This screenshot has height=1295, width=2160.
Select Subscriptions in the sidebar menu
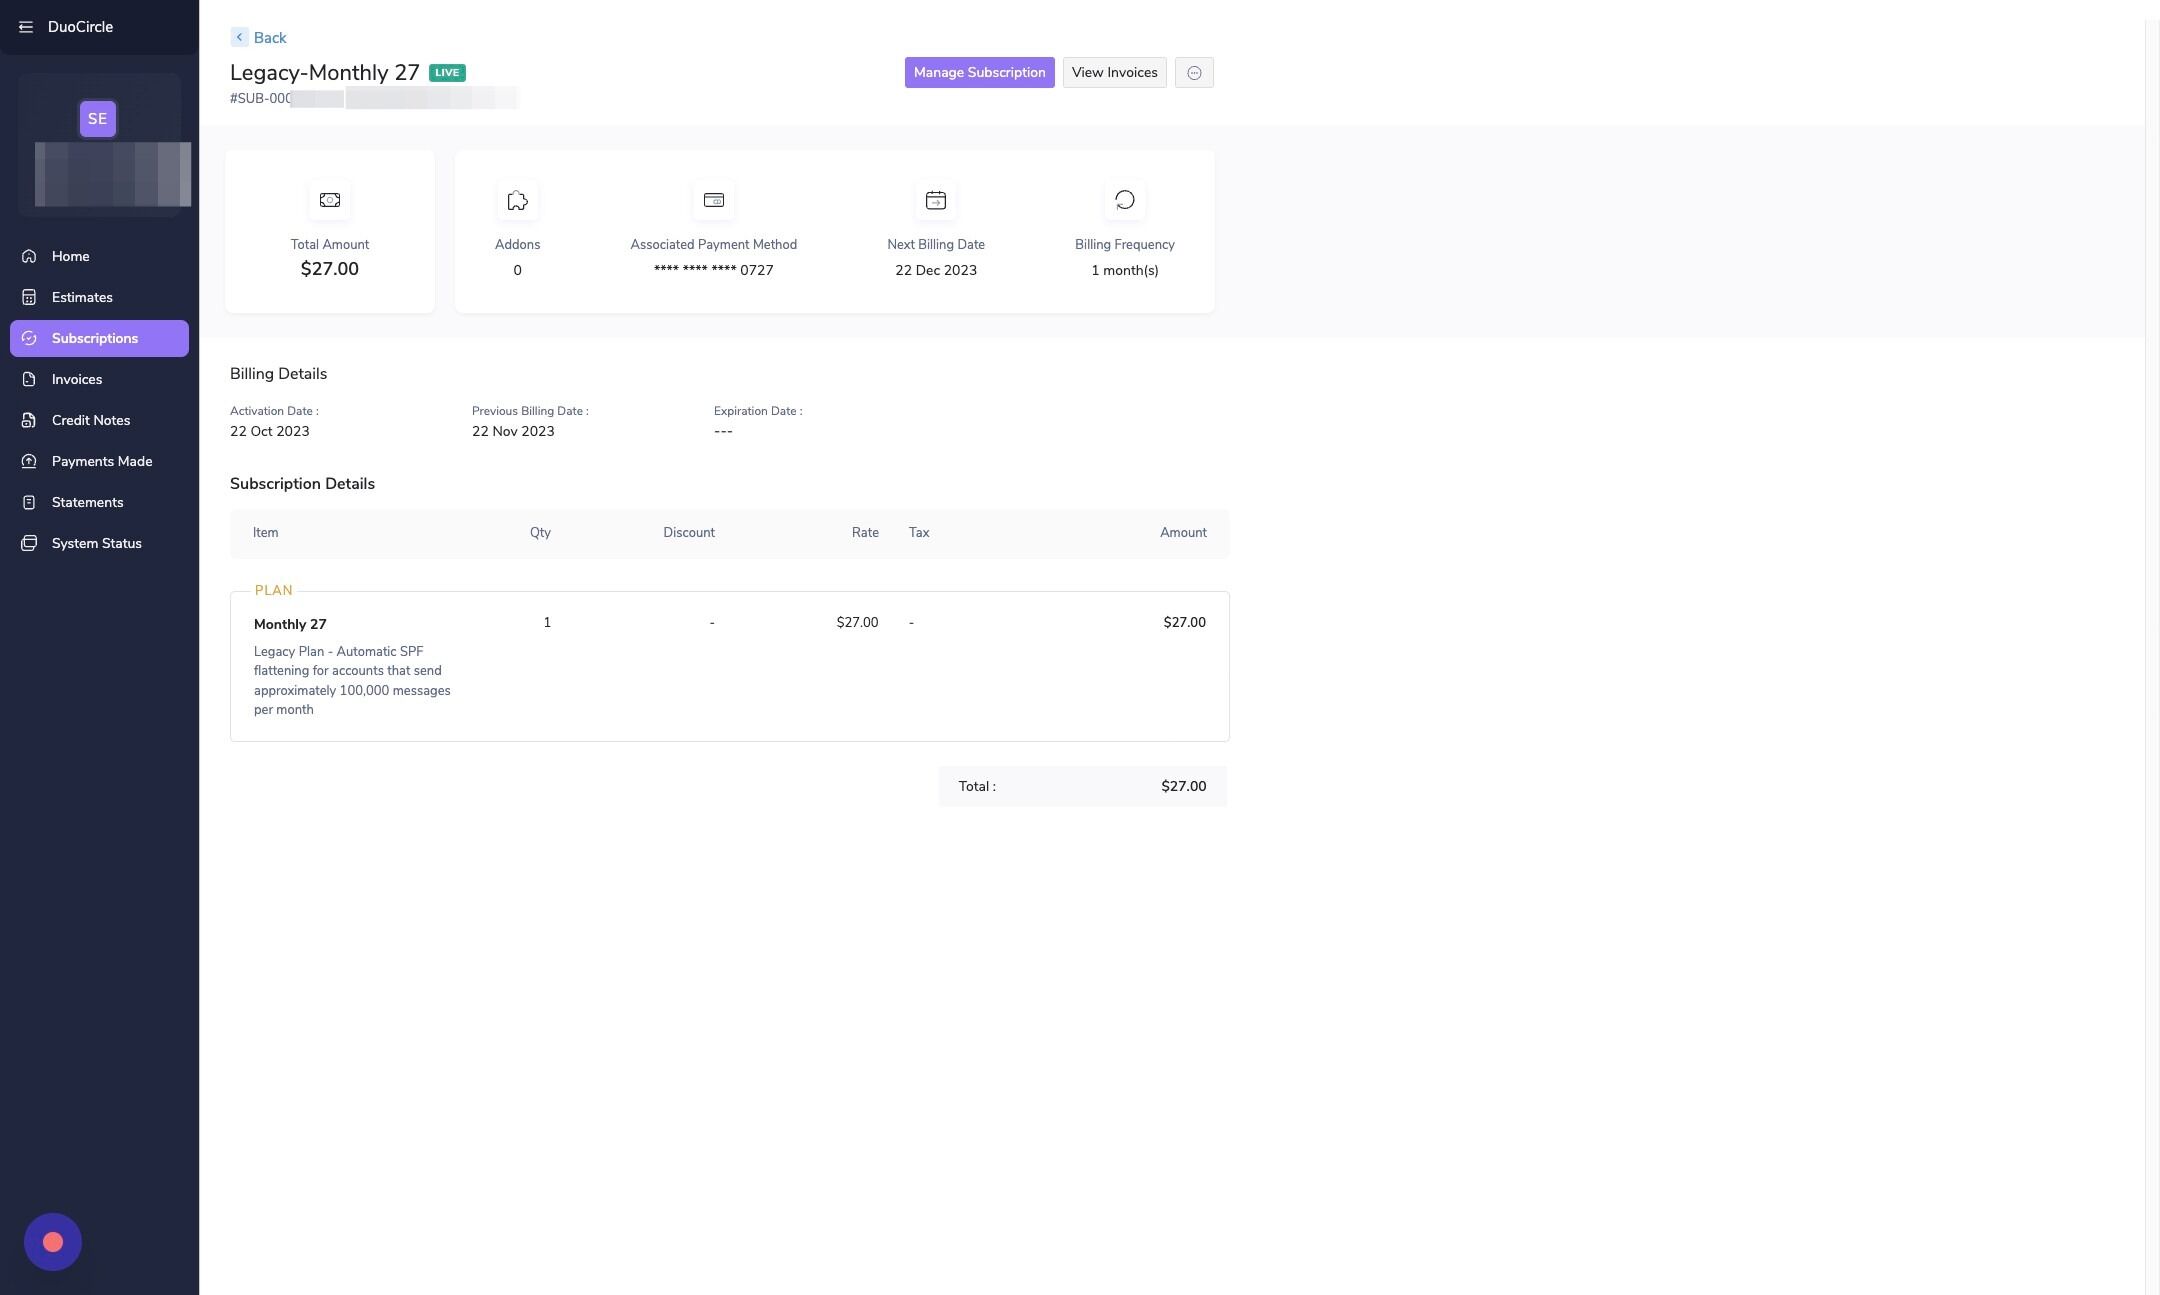[95, 338]
